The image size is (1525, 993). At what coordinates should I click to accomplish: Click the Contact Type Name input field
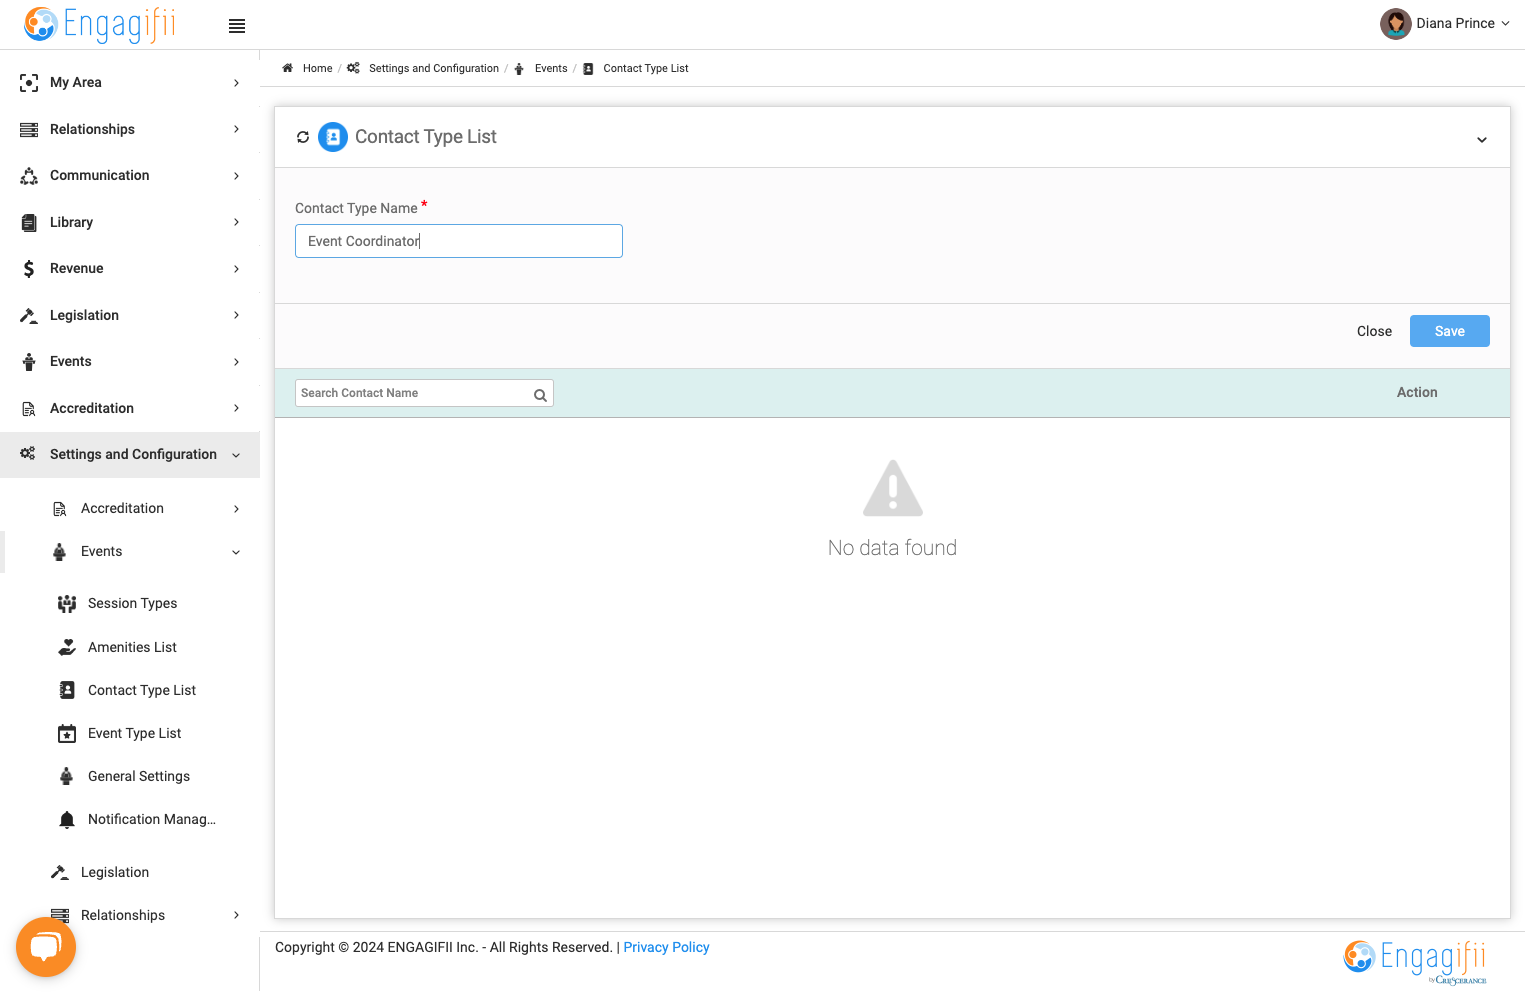point(459,241)
